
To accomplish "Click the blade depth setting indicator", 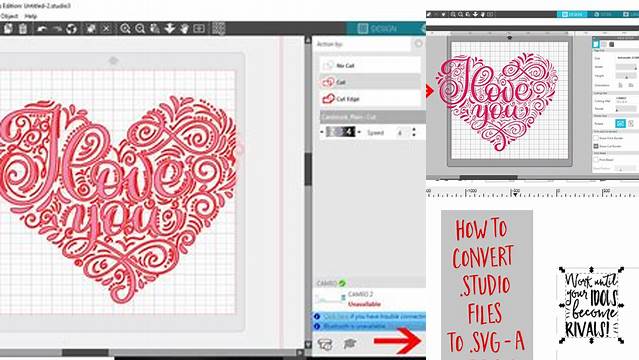I will (x=340, y=132).
